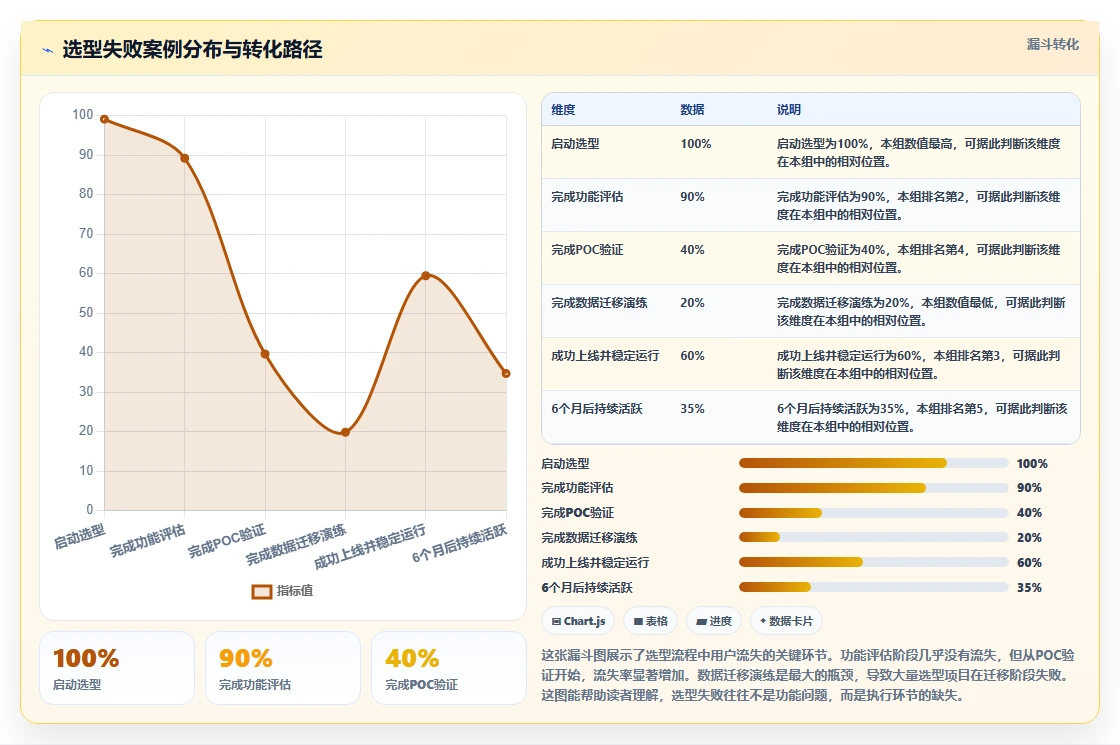Image resolution: width=1120 pixels, height=745 pixels.
Task: Click the y-axis value 50
Action: (x=86, y=312)
